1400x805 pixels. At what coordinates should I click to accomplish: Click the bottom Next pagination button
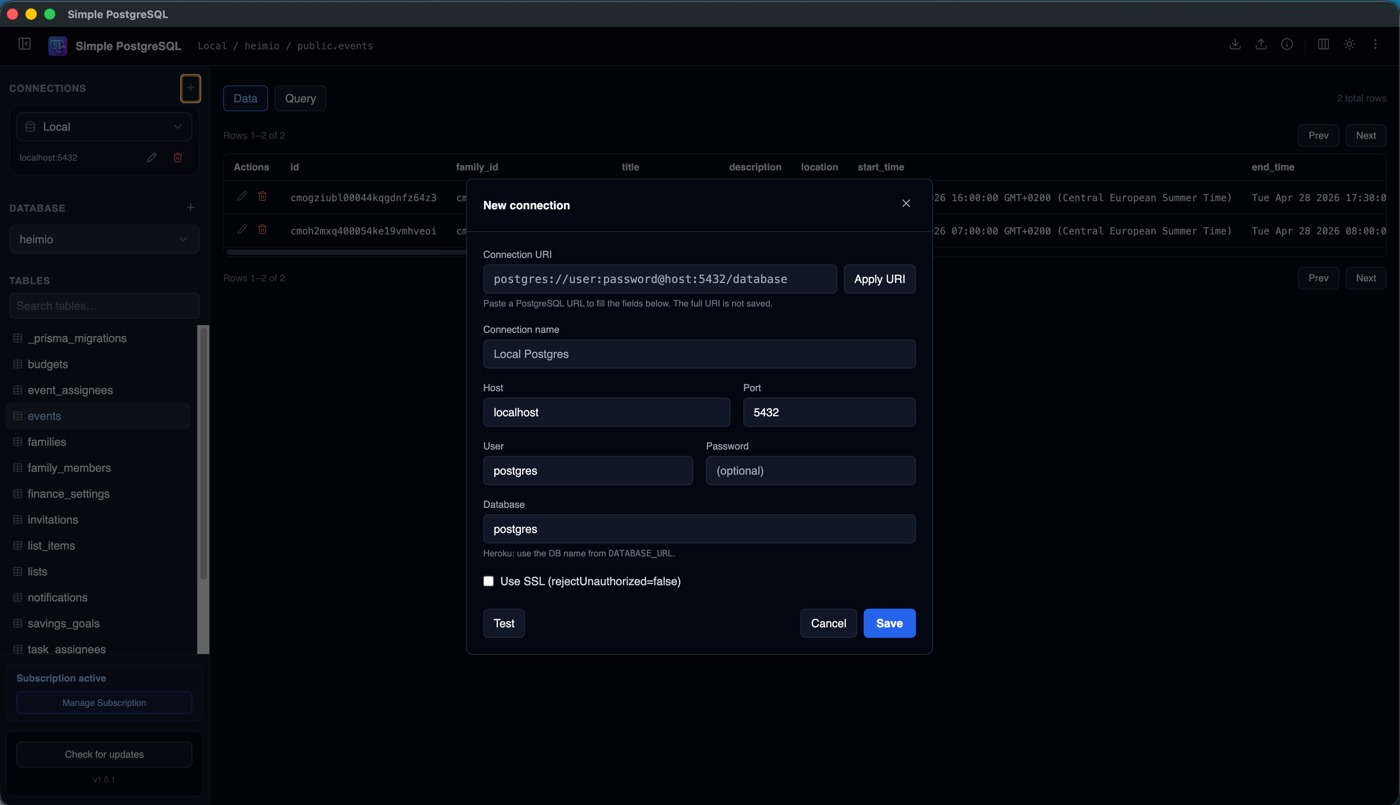click(1366, 278)
